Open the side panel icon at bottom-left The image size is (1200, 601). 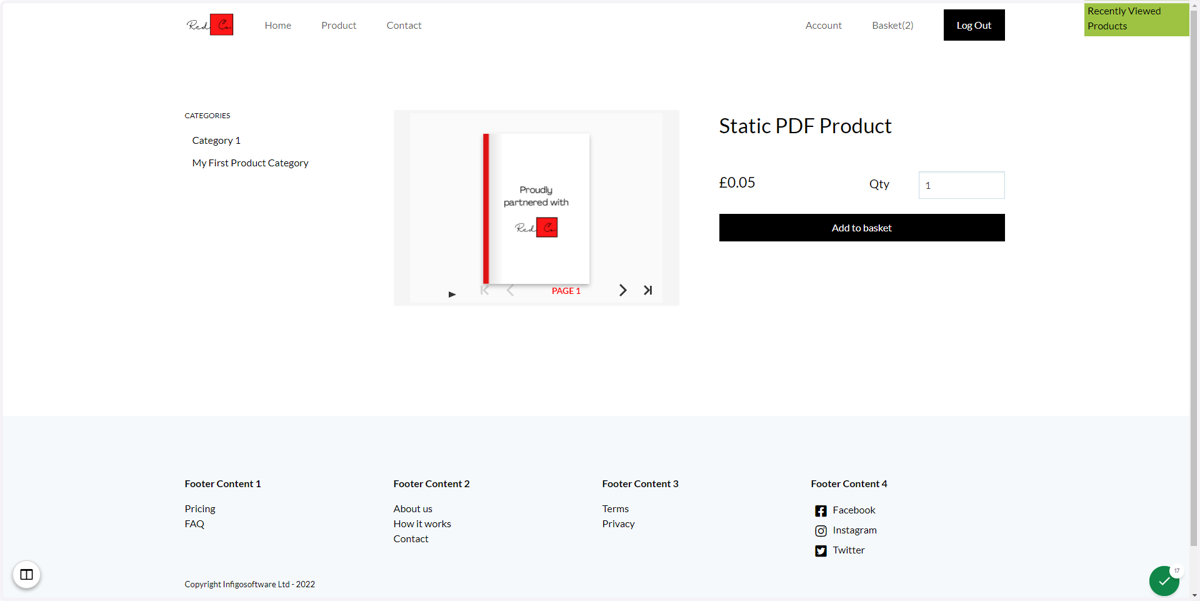[x=27, y=575]
